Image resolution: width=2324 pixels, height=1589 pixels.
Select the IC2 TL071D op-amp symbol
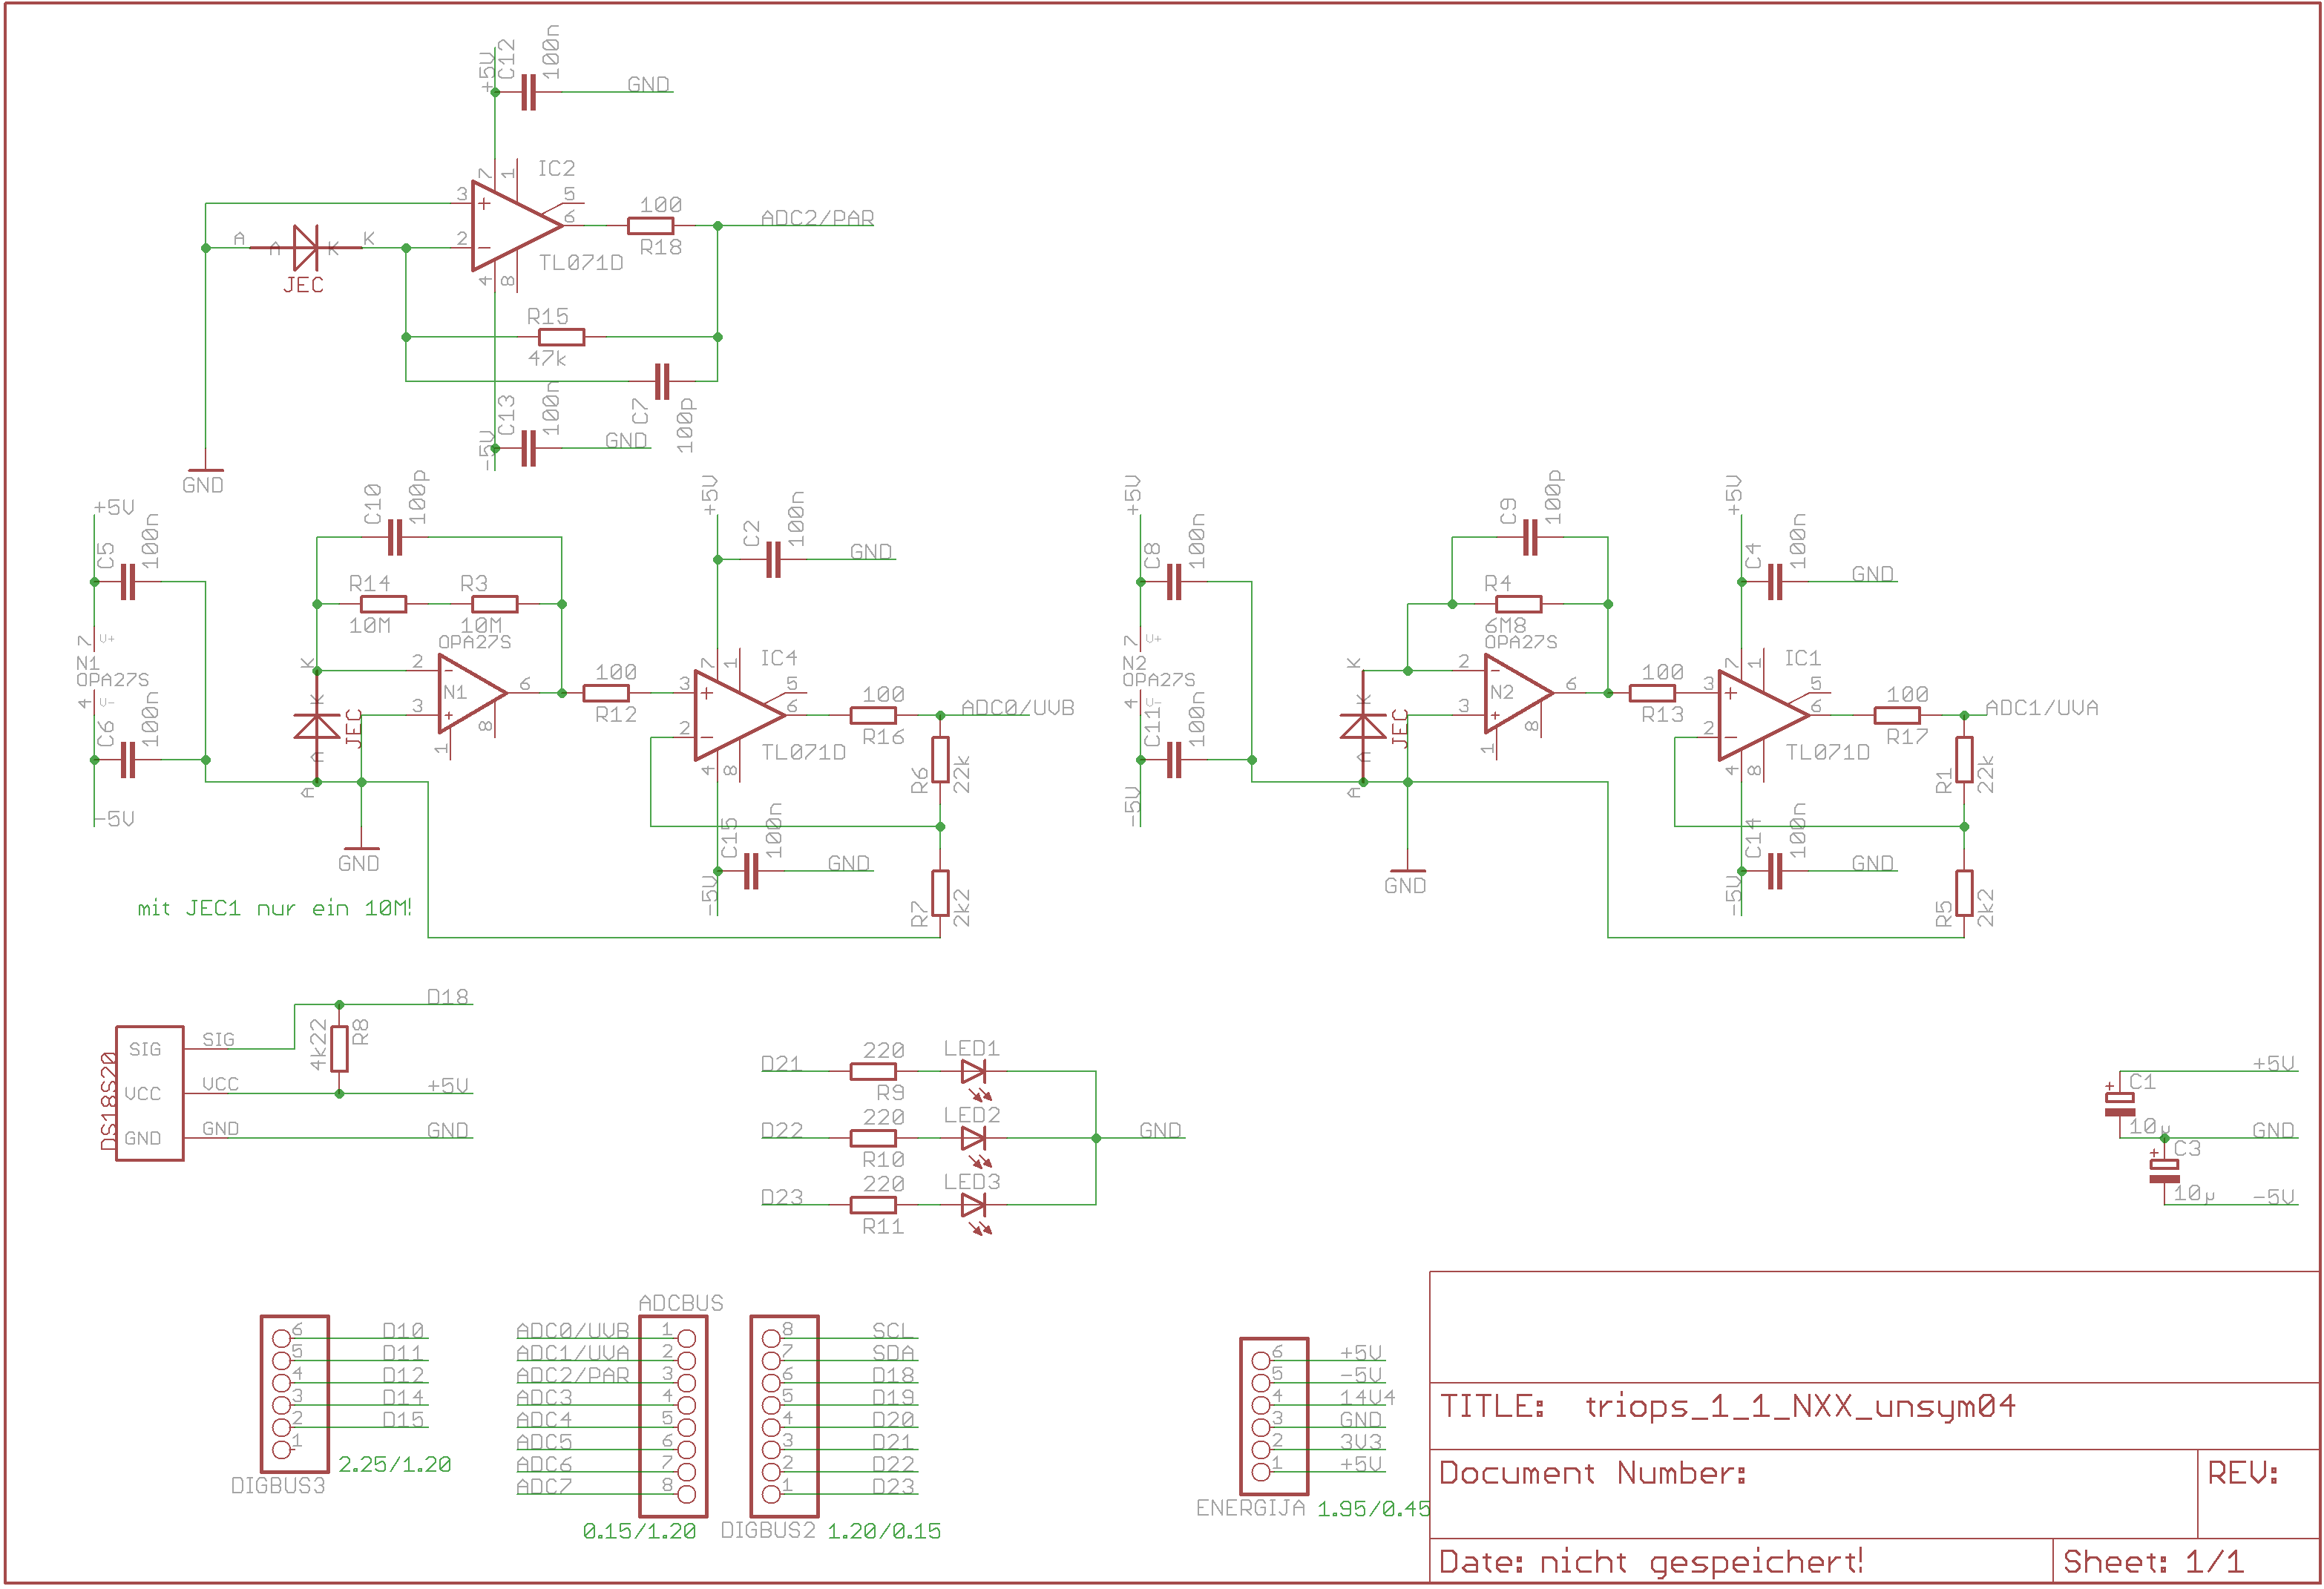(x=516, y=226)
